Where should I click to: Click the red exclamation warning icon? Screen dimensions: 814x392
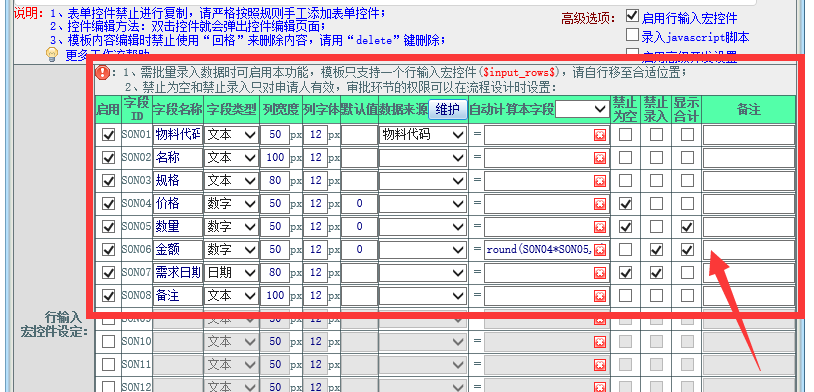pos(102,73)
